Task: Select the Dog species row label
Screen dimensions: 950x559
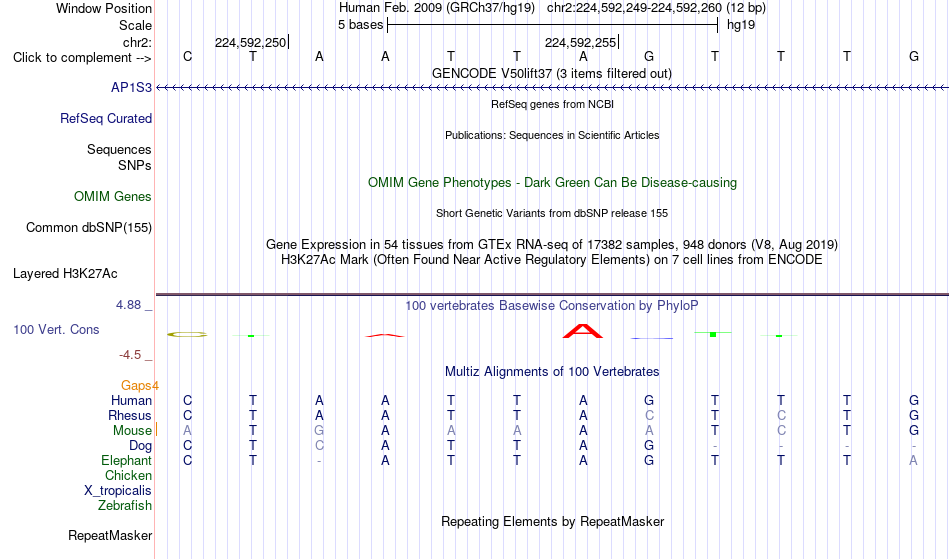Action: (x=140, y=446)
